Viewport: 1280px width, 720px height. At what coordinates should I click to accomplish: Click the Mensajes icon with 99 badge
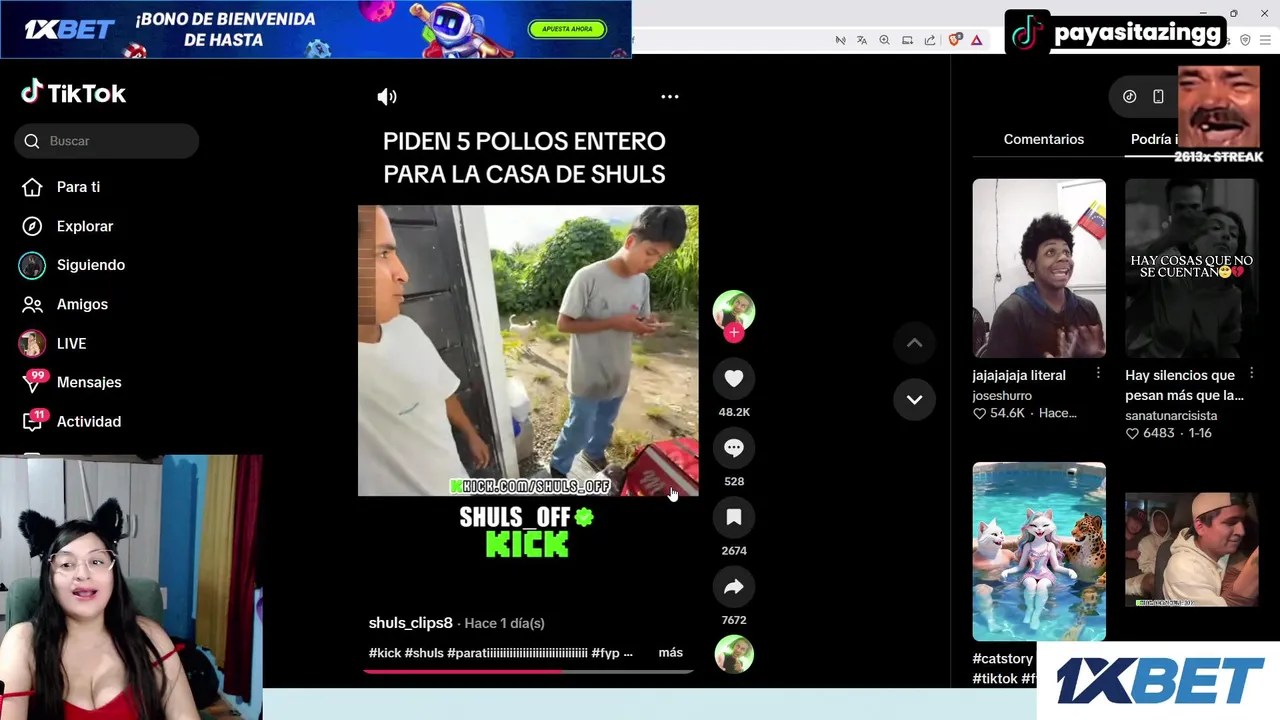coord(33,383)
